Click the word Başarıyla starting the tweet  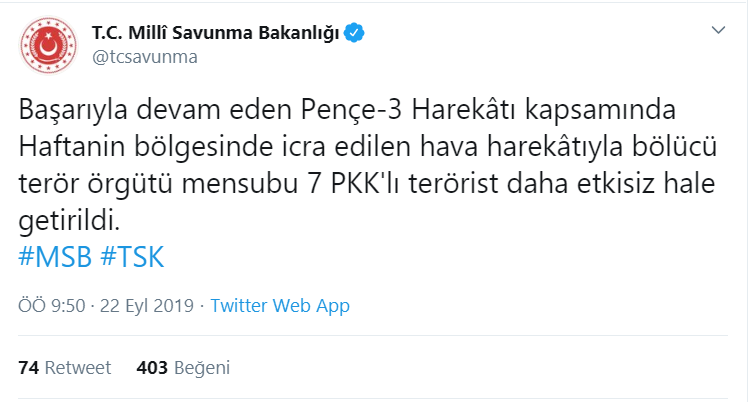[x=73, y=111]
